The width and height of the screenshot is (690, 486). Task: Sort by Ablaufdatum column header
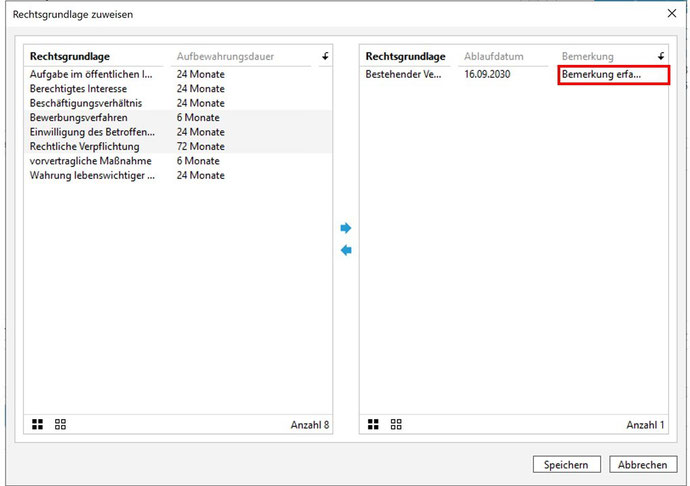pos(494,56)
